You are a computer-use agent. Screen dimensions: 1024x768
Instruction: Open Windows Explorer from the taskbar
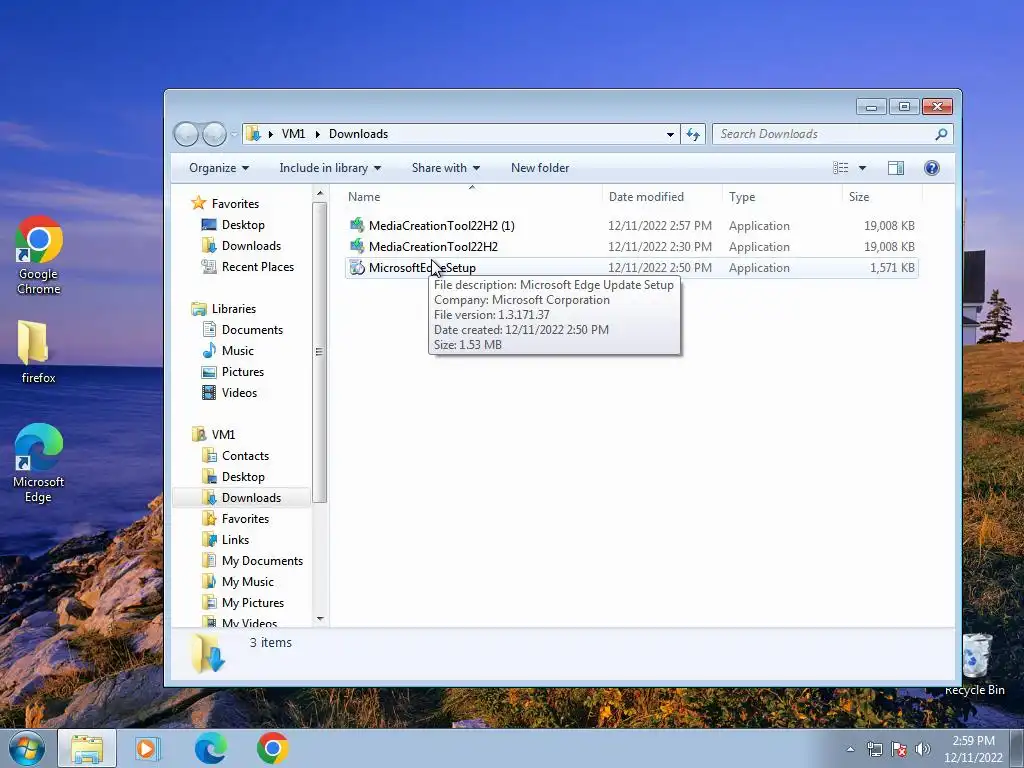[87, 748]
